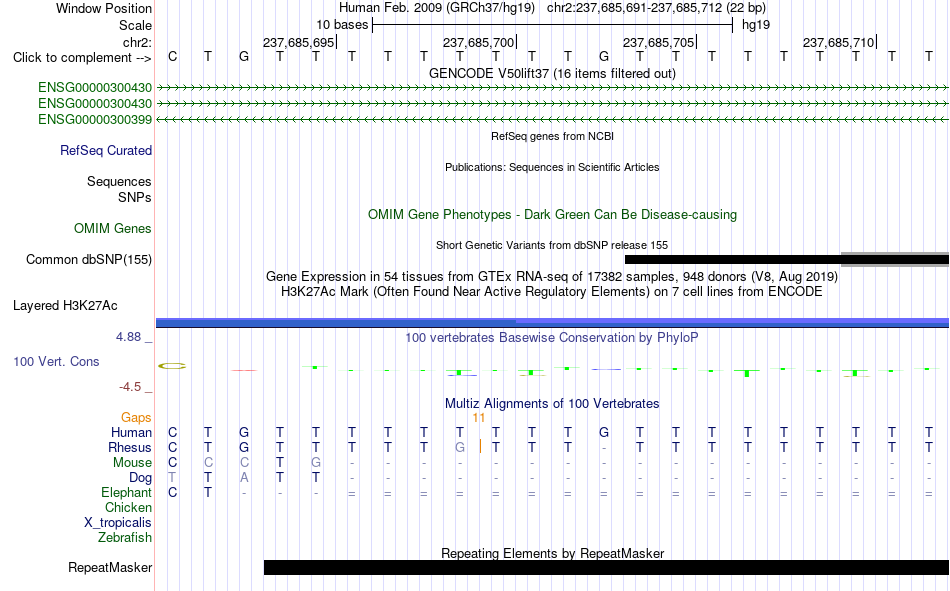Viewport: 950px width, 591px height.
Task: Click the G base in the Mouse row
Action: click(316, 462)
